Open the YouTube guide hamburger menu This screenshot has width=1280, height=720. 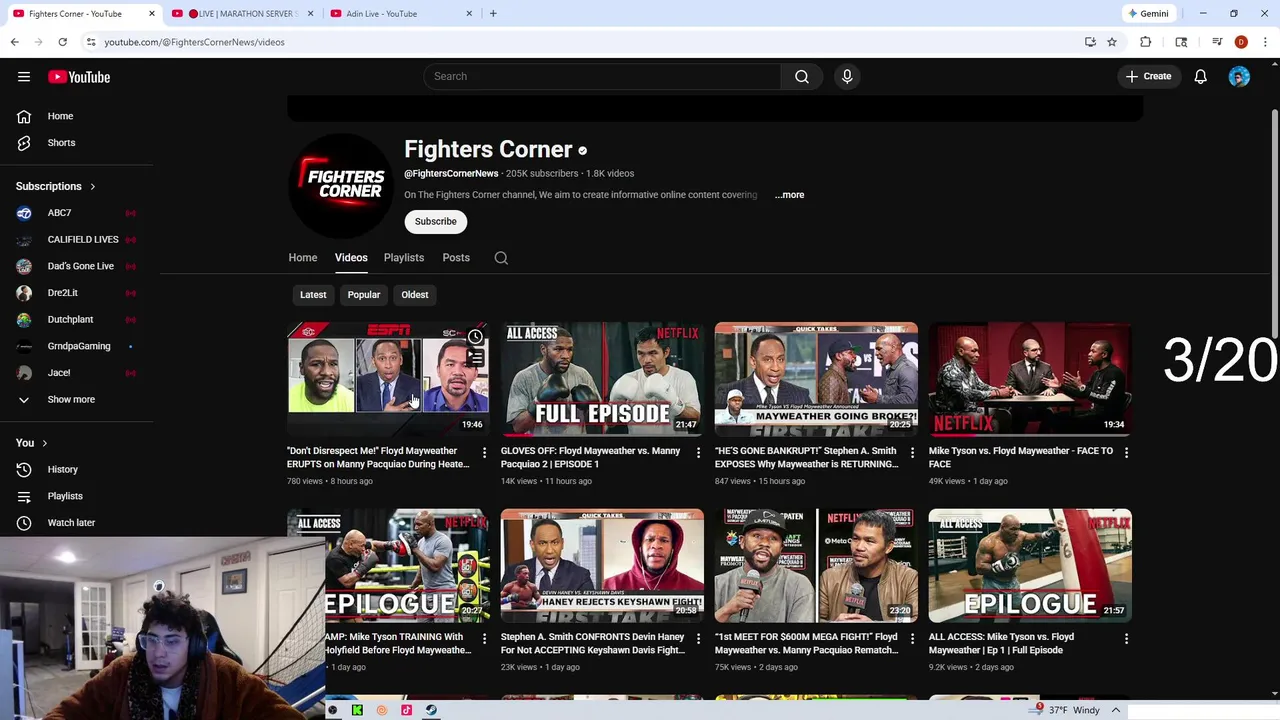pos(24,77)
